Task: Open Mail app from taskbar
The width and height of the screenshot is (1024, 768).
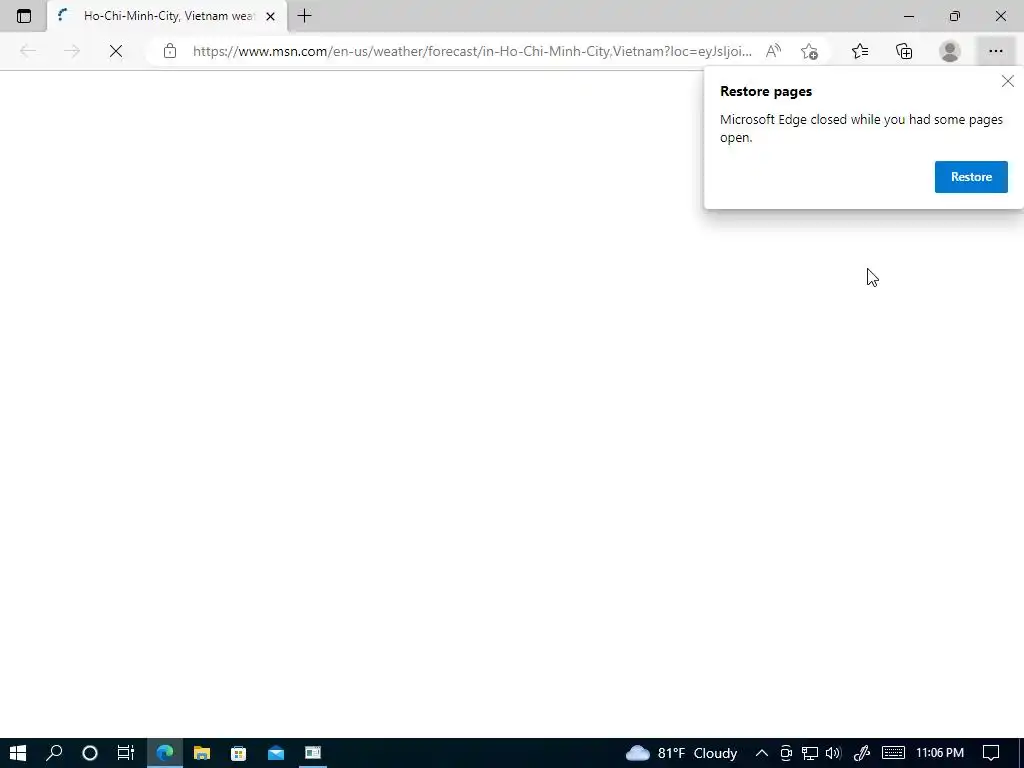Action: coord(276,753)
